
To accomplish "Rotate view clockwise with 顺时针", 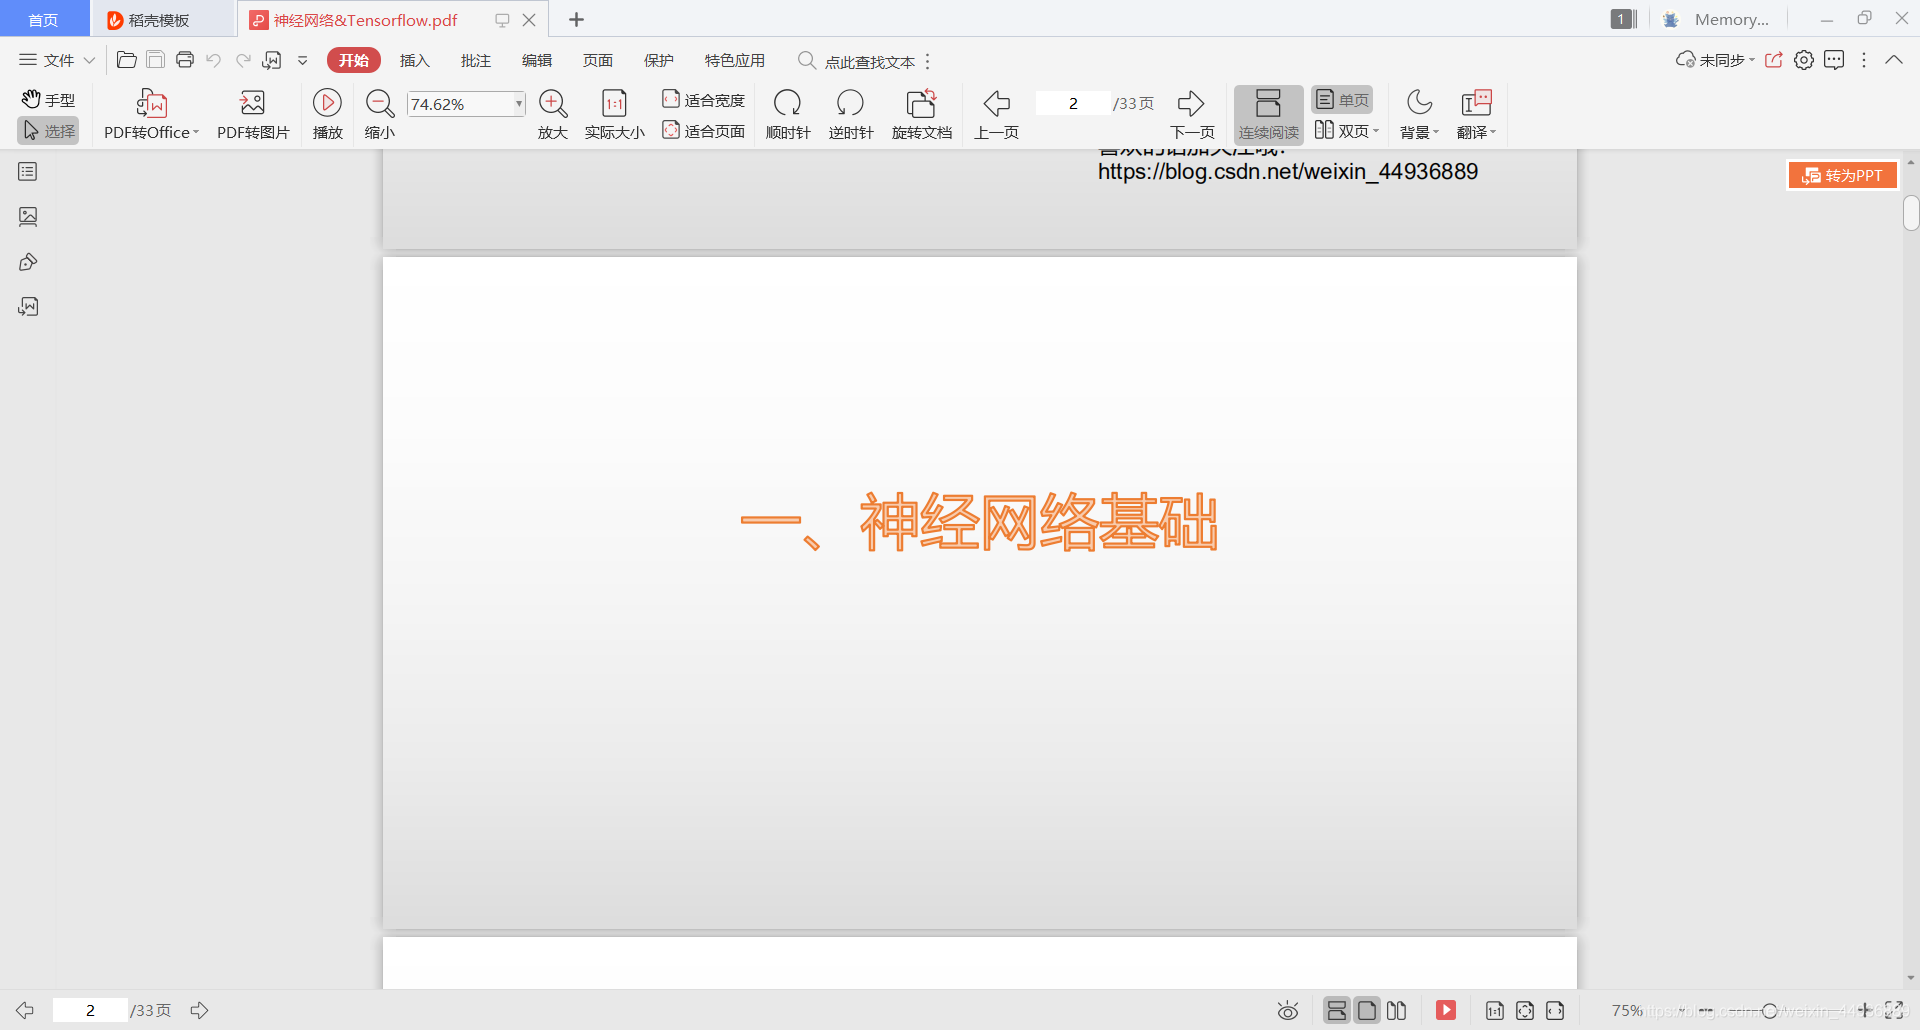I will click(x=788, y=114).
